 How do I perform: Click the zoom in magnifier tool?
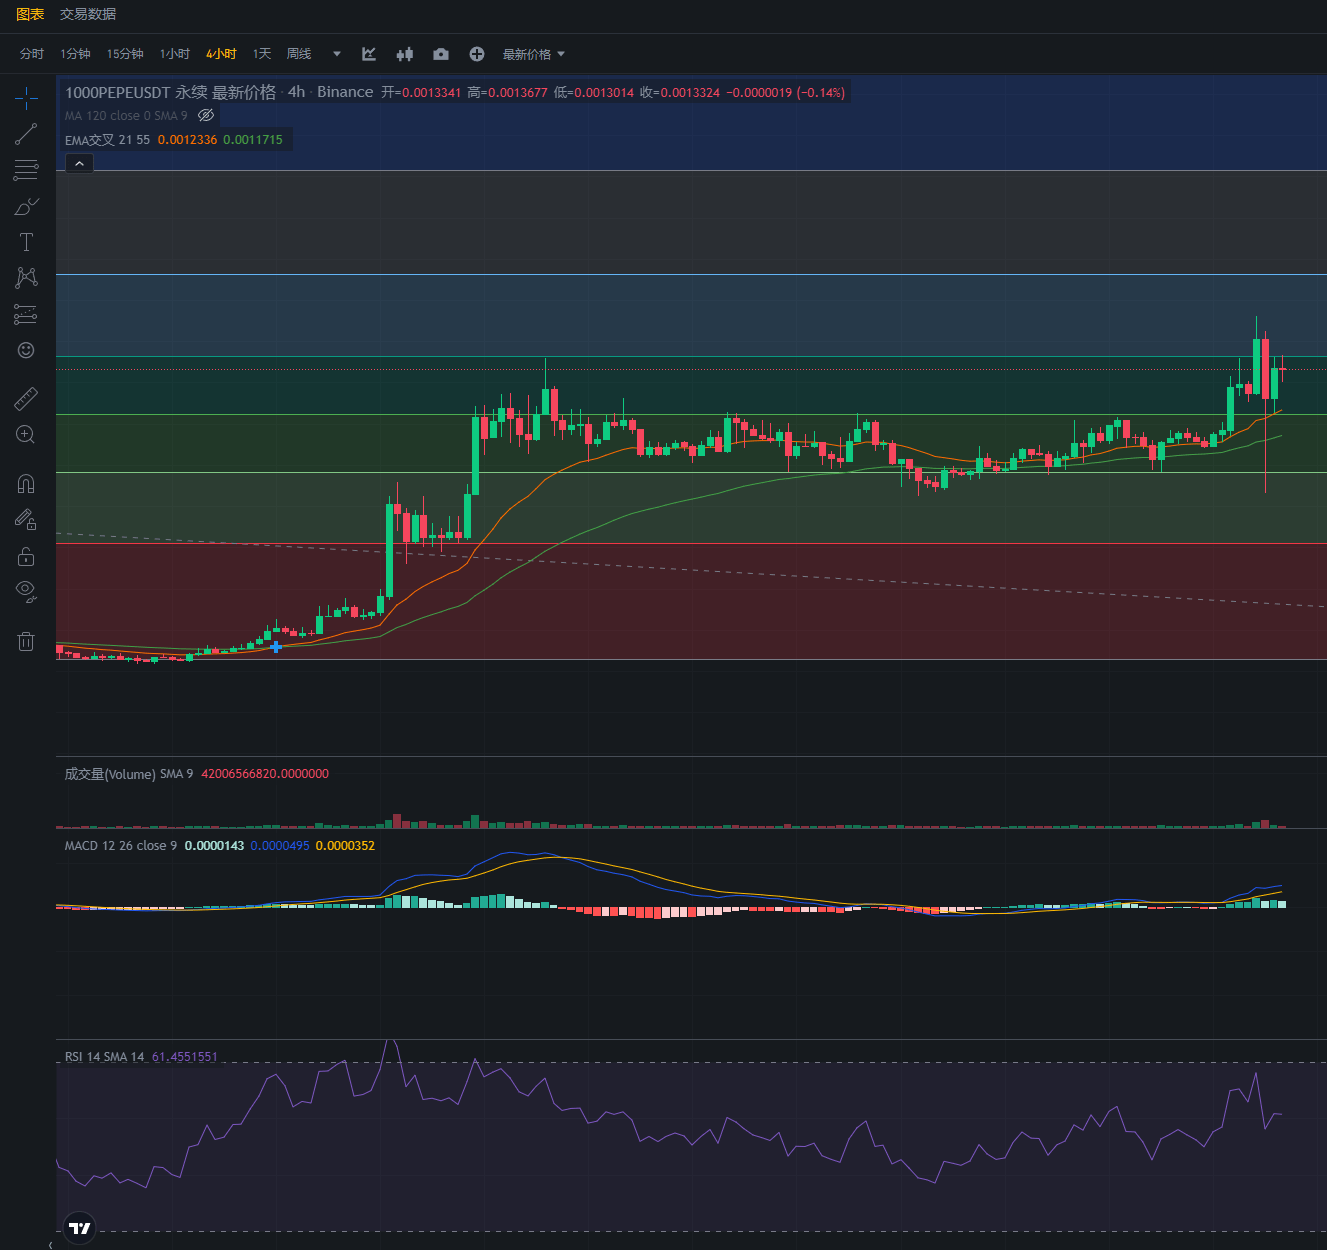[x=26, y=435]
